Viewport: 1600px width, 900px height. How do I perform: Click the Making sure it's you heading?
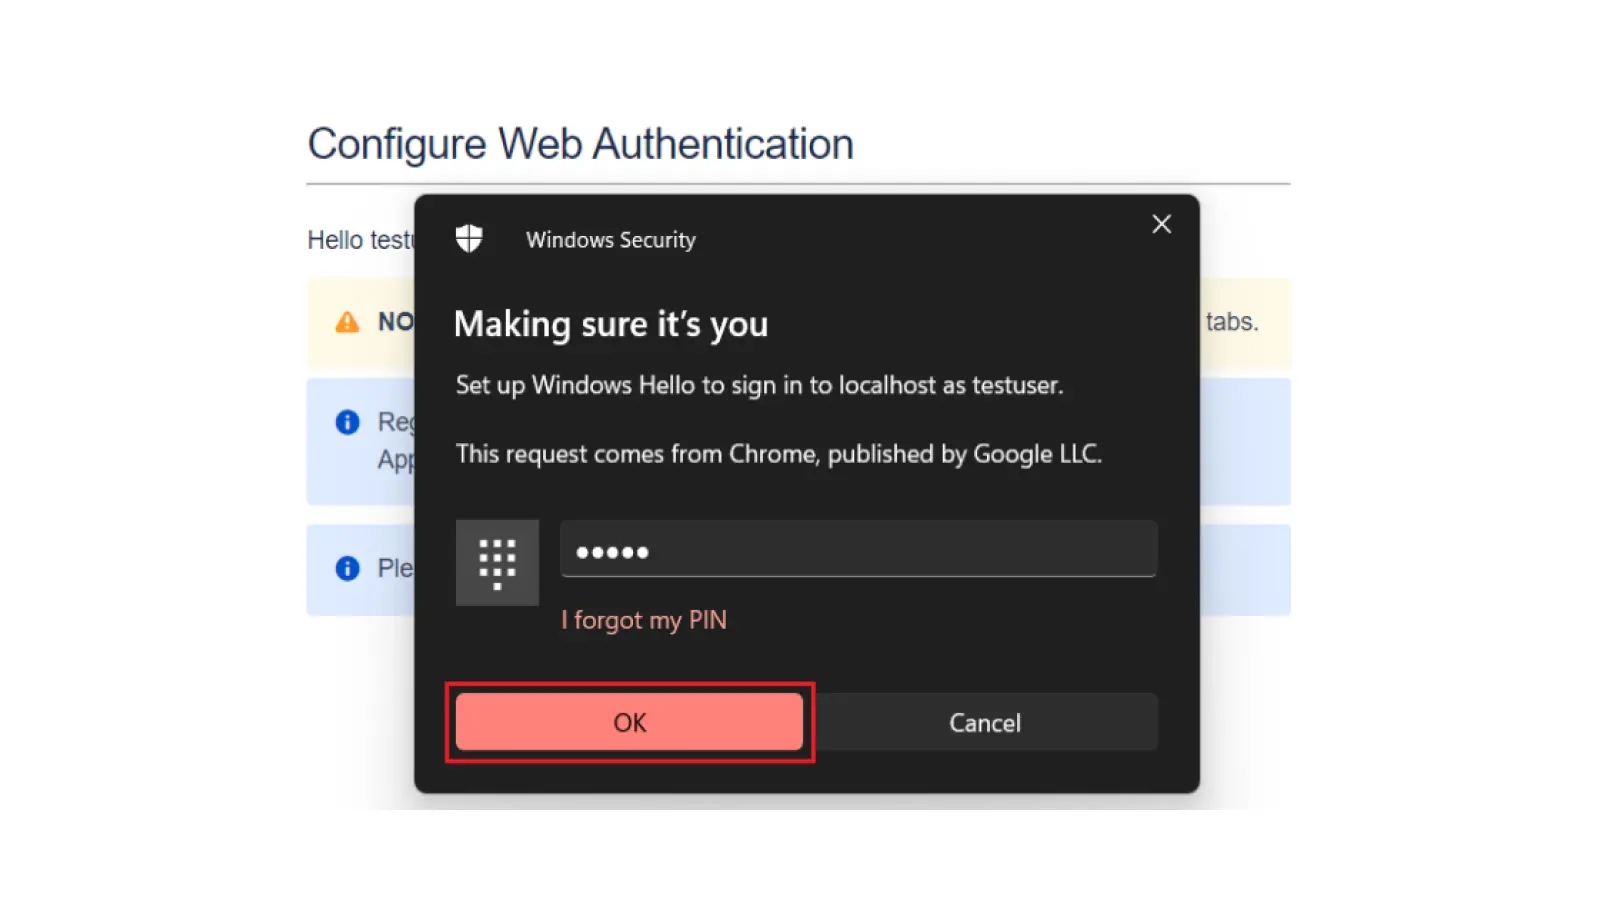[x=611, y=323]
